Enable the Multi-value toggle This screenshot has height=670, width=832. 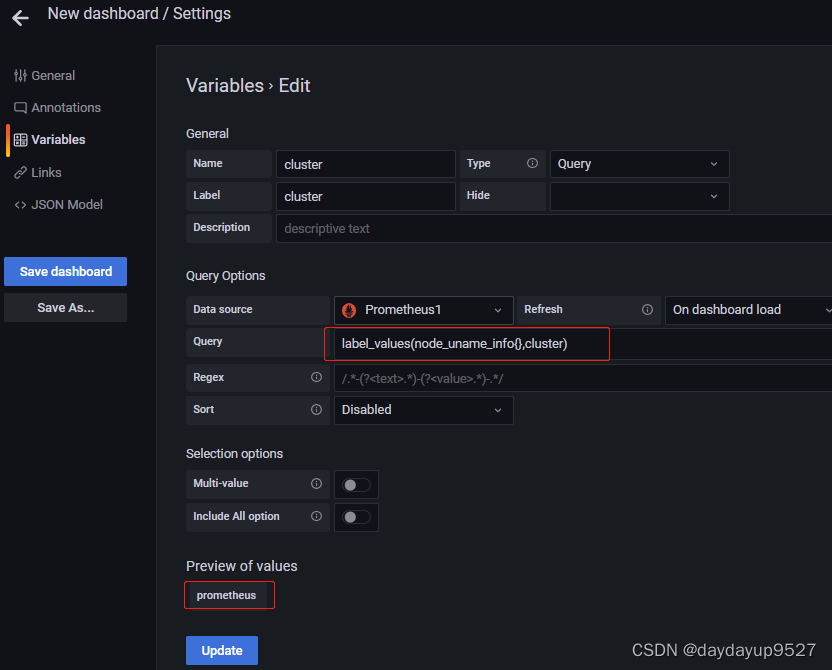coord(356,485)
